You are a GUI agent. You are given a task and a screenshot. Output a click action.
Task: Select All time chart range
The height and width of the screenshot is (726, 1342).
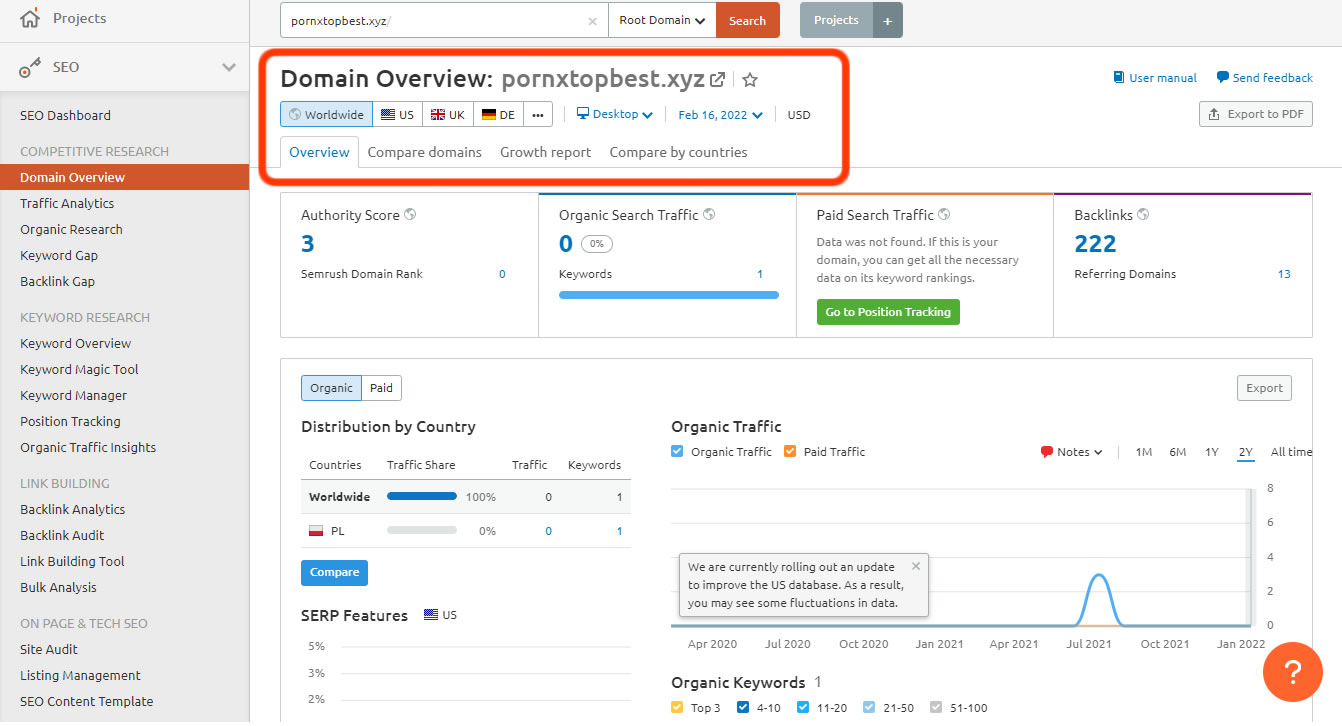[1291, 452]
